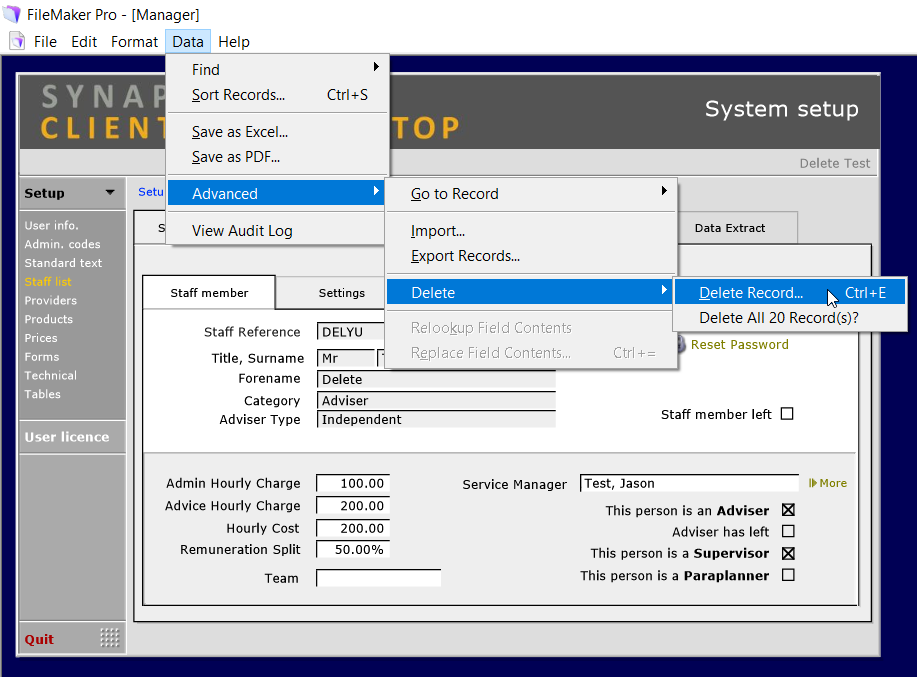917x677 pixels.
Task: Open Standard text in sidebar
Action: coord(63,262)
